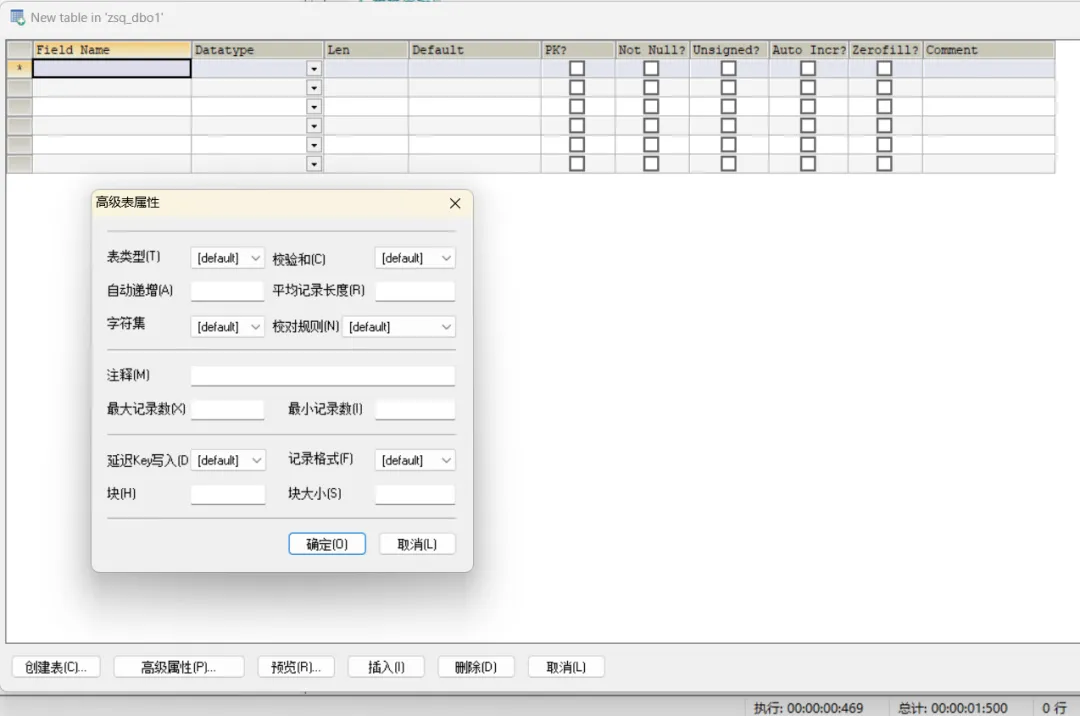Open 高级属性(P)... button
This screenshot has width=1080, height=716.
(178, 666)
